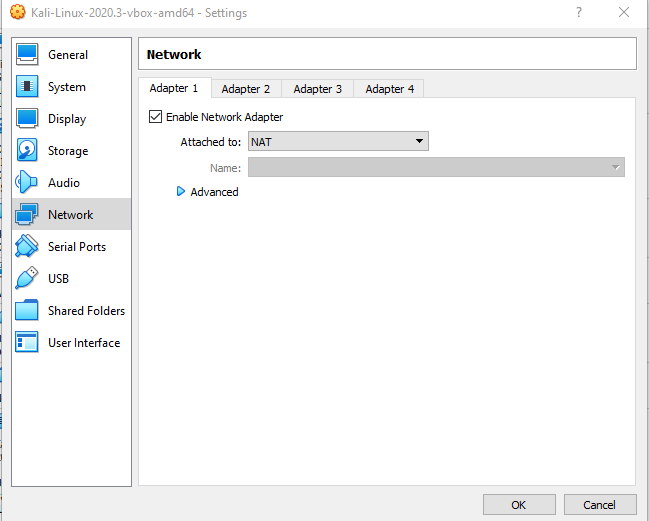Screen dimensions: 649x521
Task: Switch to the Adapter 2 tab
Action: [246, 89]
